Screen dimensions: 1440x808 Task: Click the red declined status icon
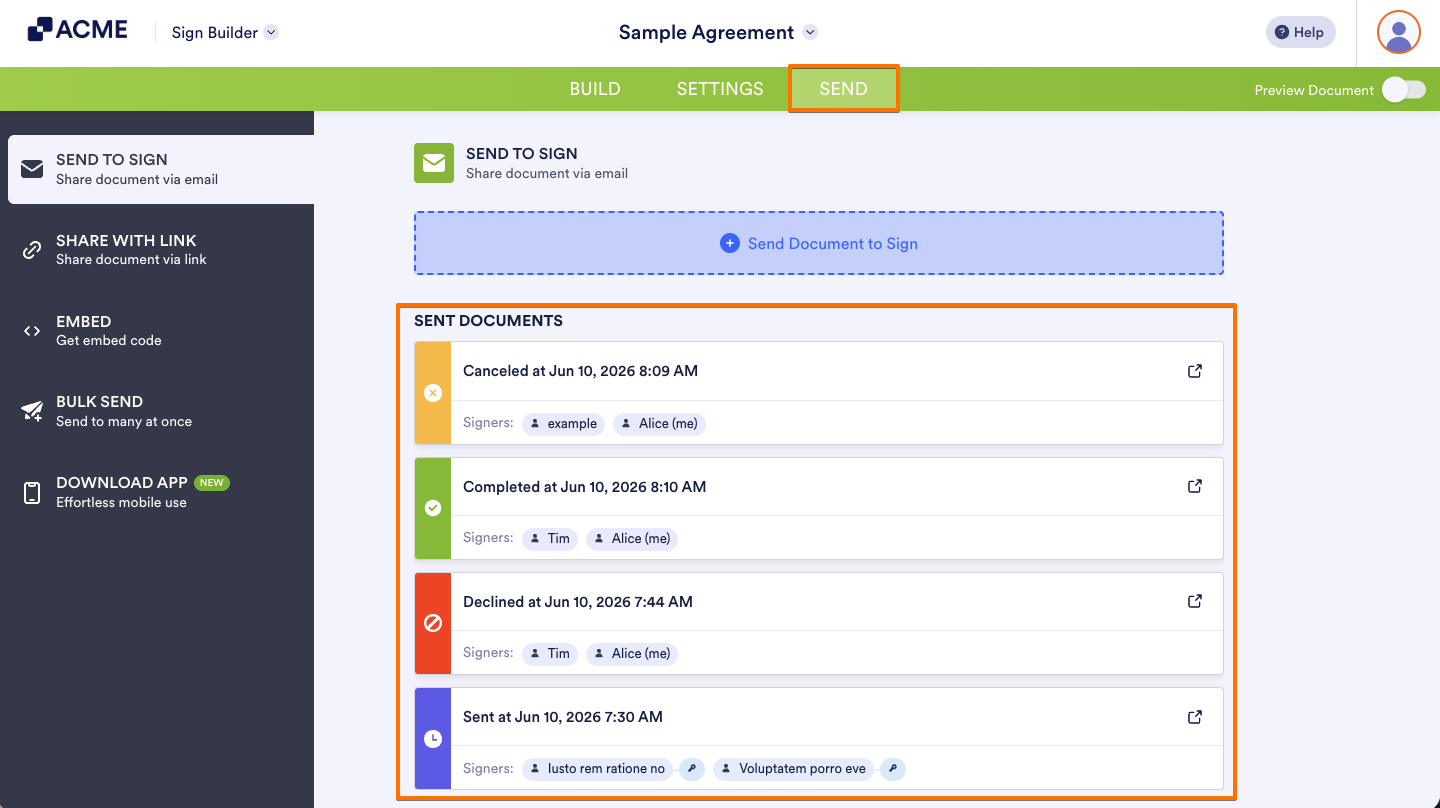433,623
